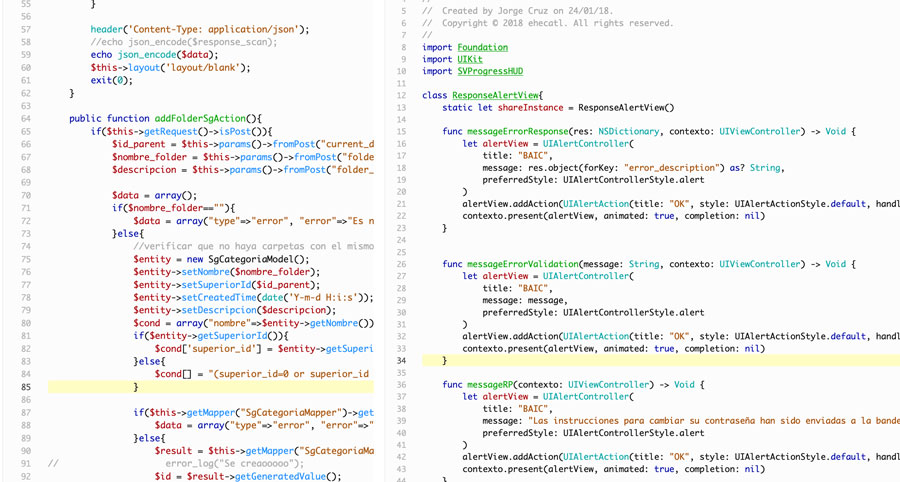The height and width of the screenshot is (482, 900).
Task: Click 'messageRP' function name
Action: (490, 385)
